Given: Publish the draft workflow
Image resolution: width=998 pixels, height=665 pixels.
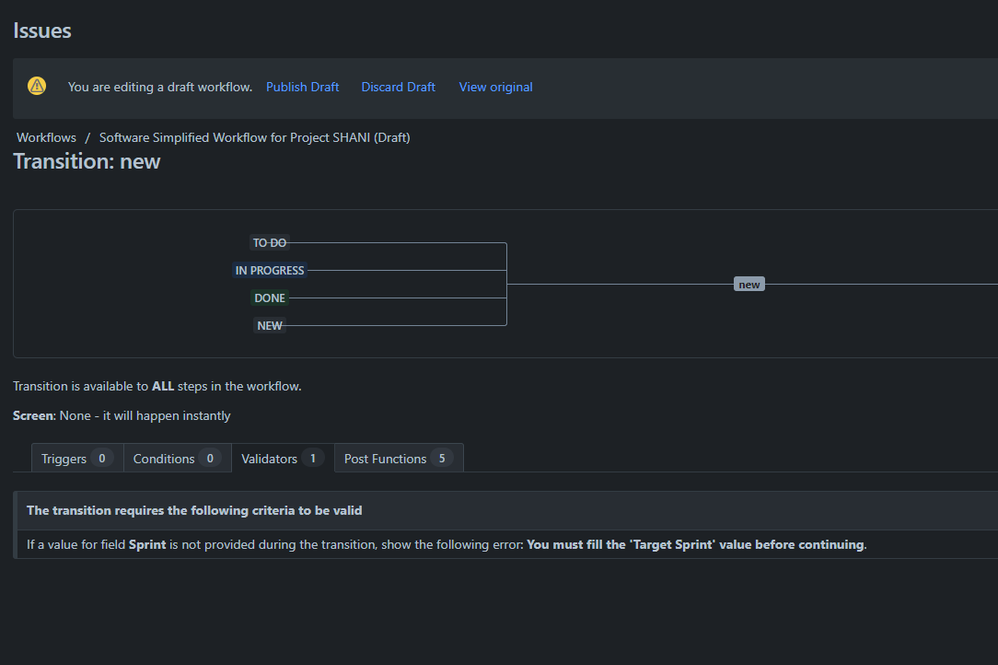Looking at the screenshot, I should [302, 87].
